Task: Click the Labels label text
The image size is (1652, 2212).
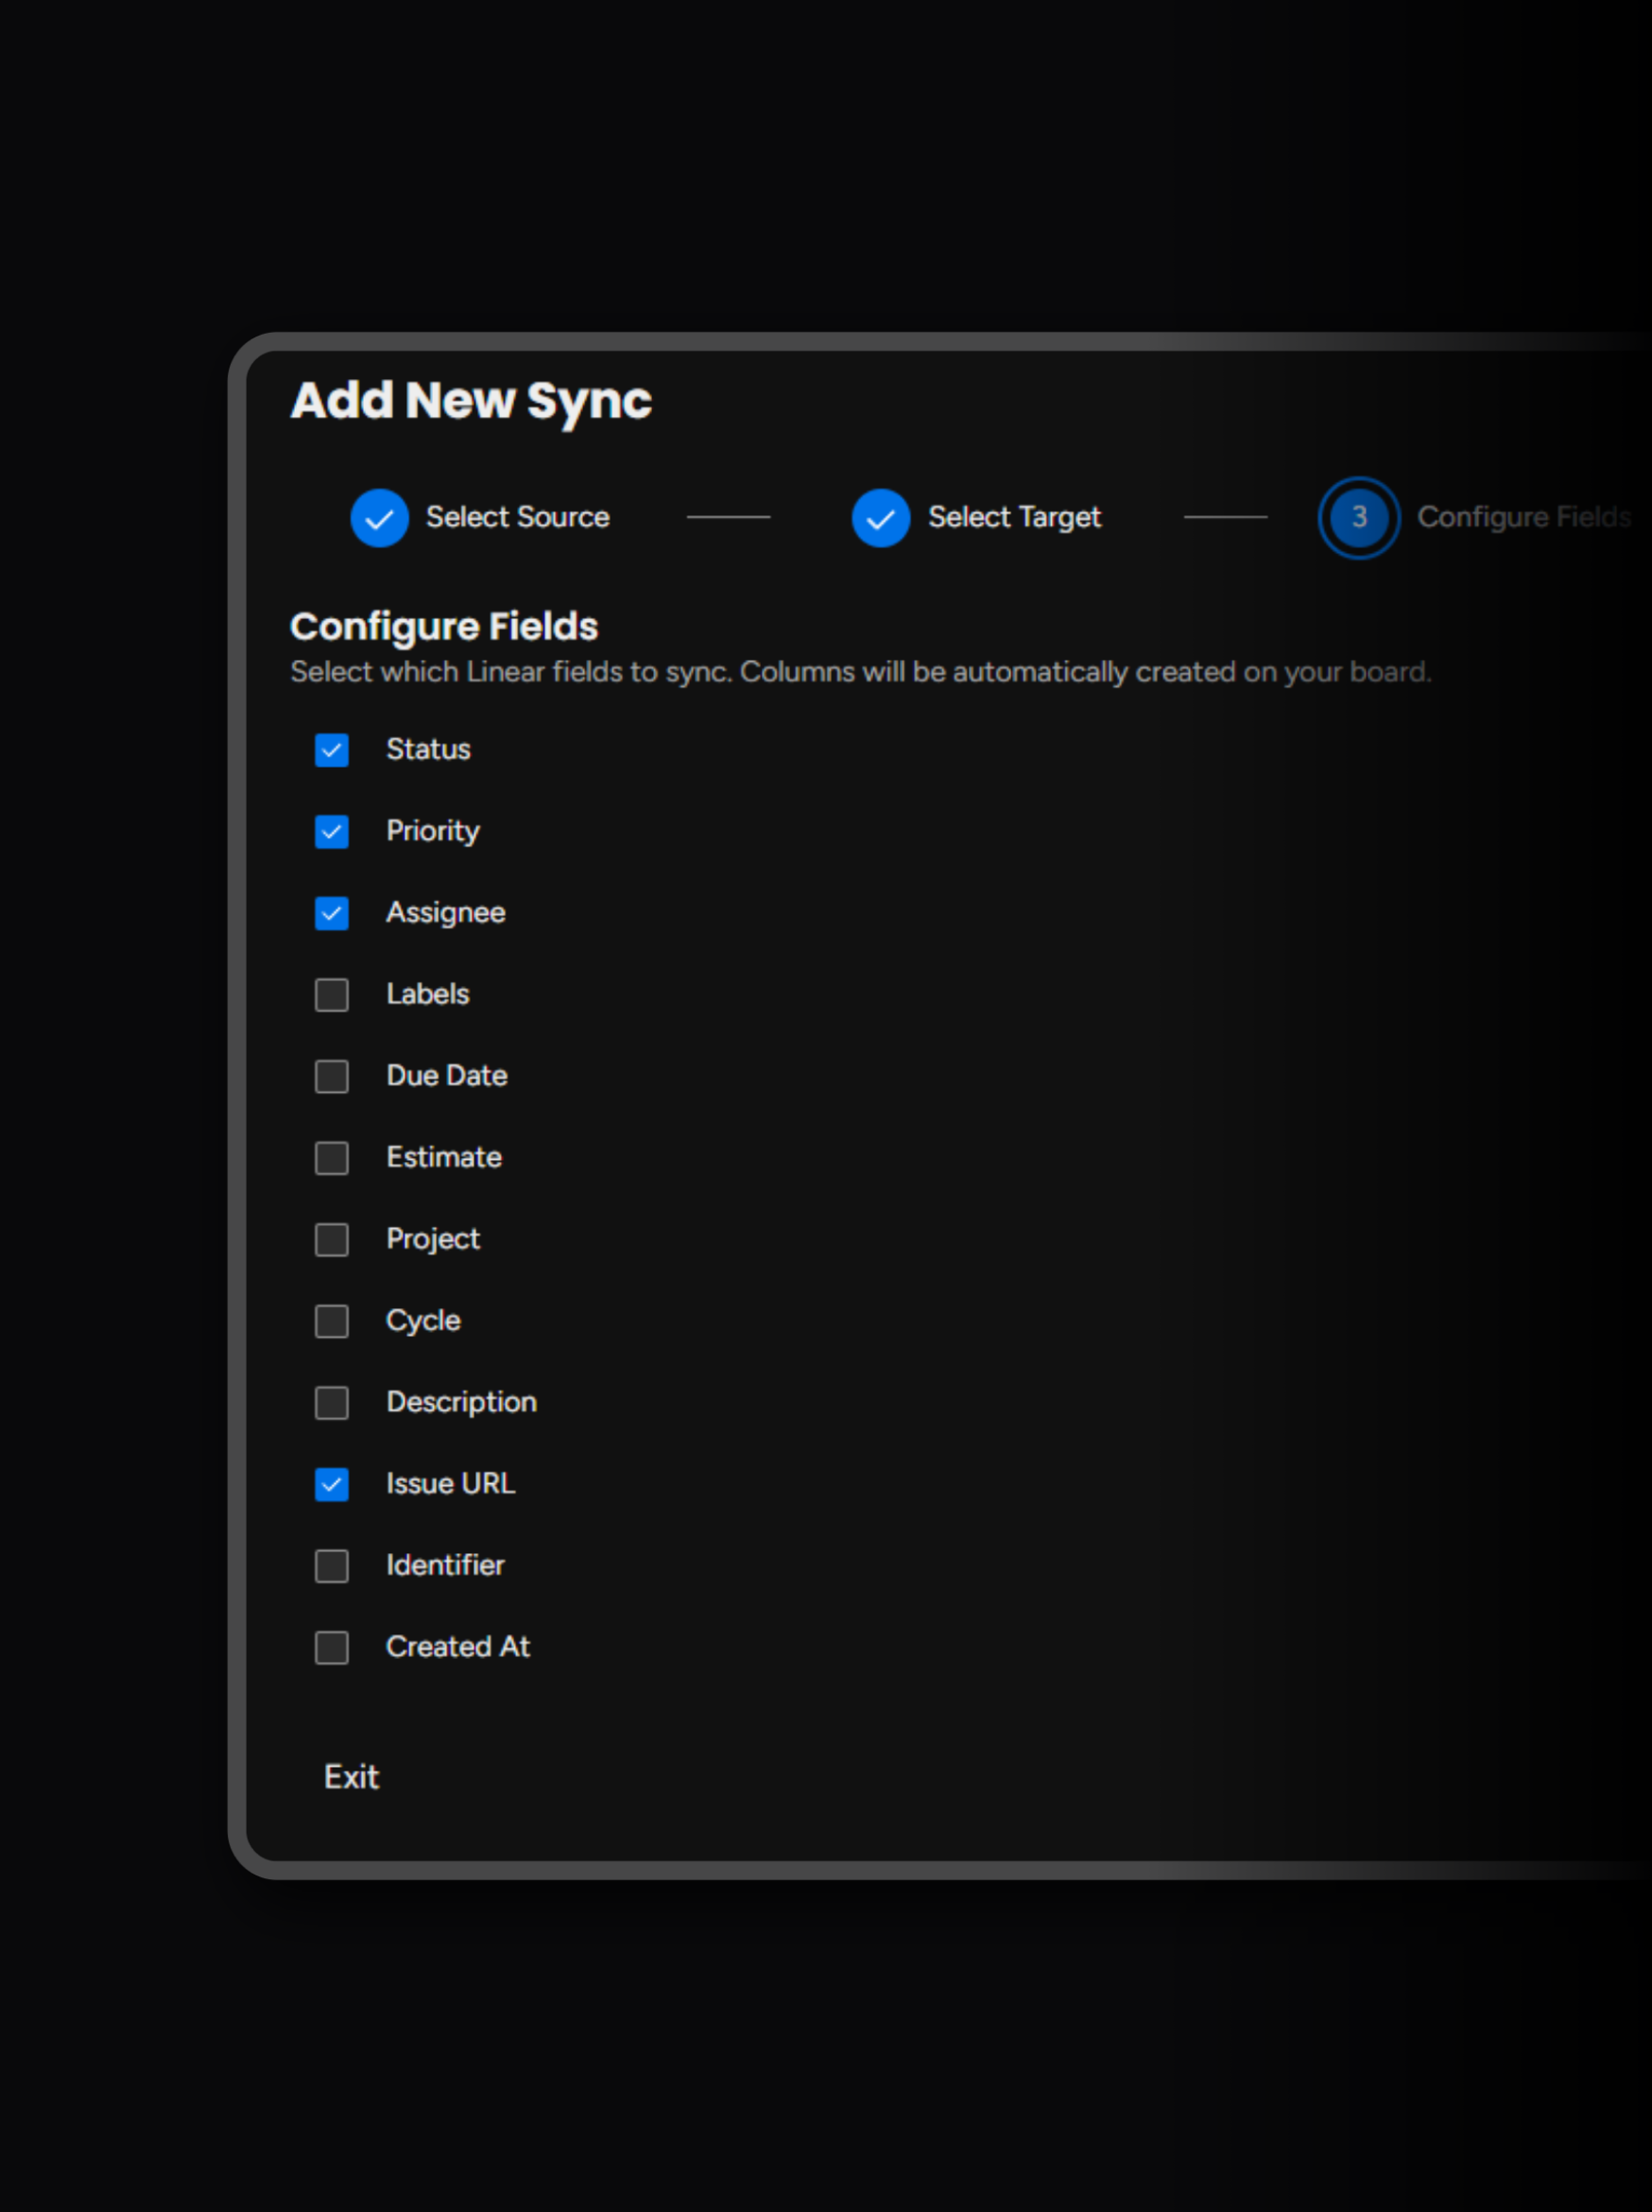Action: pos(428,994)
